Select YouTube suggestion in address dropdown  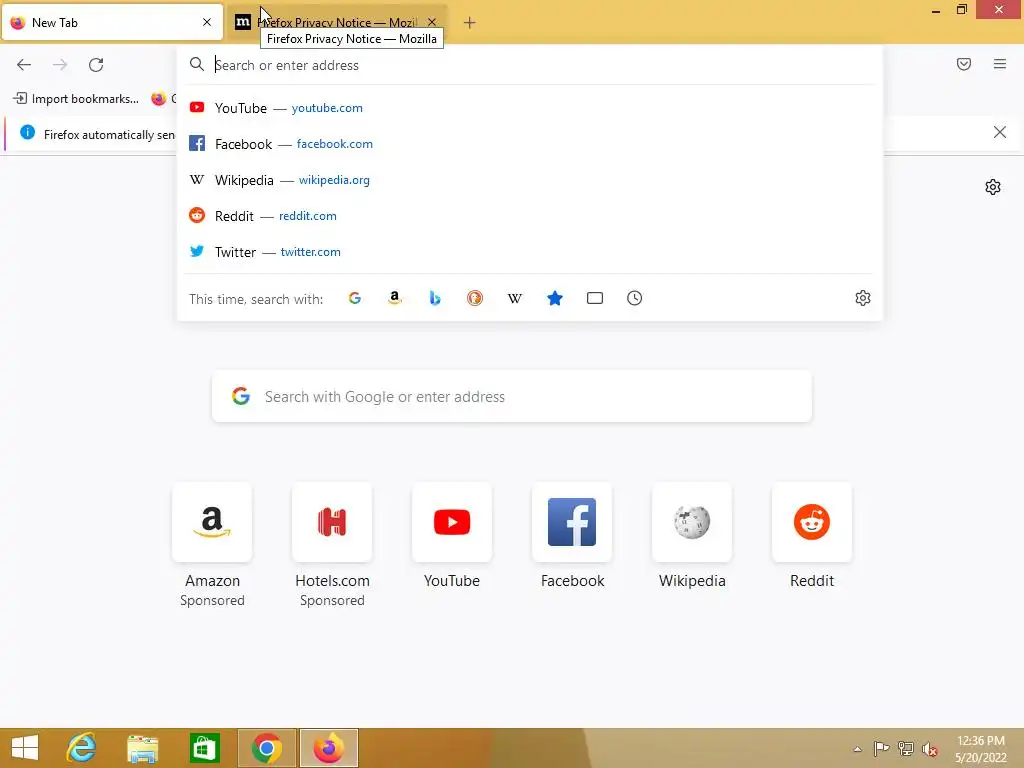click(x=530, y=108)
